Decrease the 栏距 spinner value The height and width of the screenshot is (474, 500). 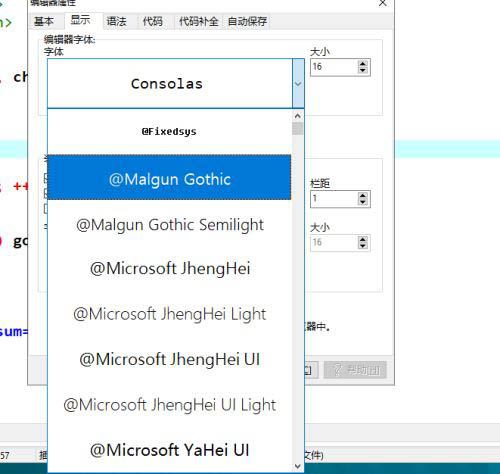(x=362, y=202)
